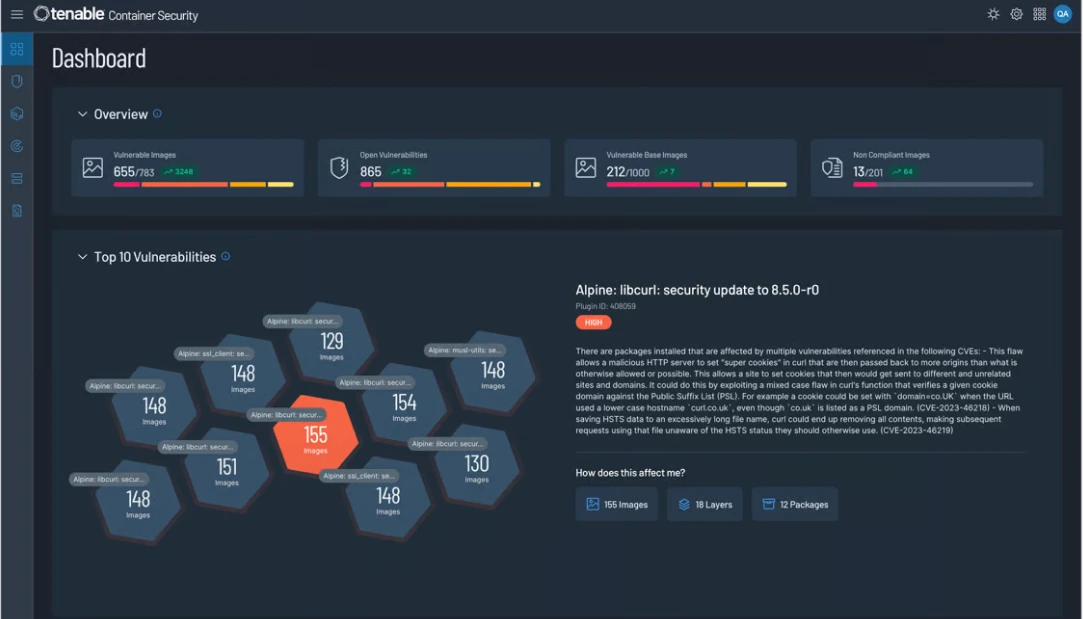
Task: Open the QA user avatar menu
Action: point(1062,14)
